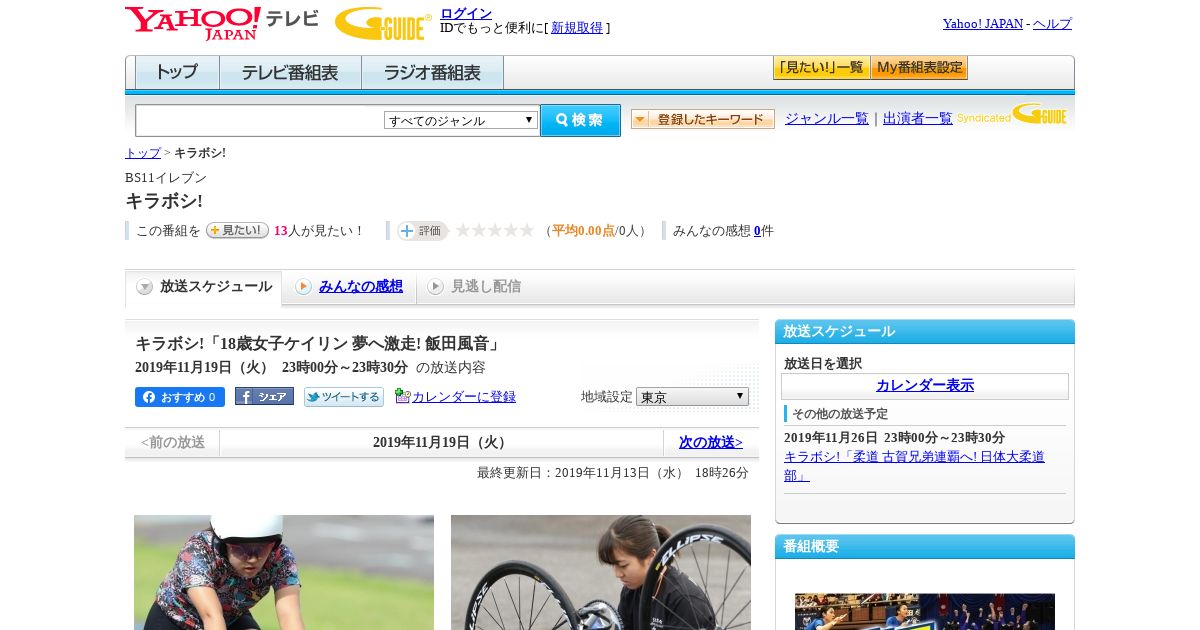Click the Facebook おすすめ button
The image size is (1200, 630).
[x=180, y=397]
